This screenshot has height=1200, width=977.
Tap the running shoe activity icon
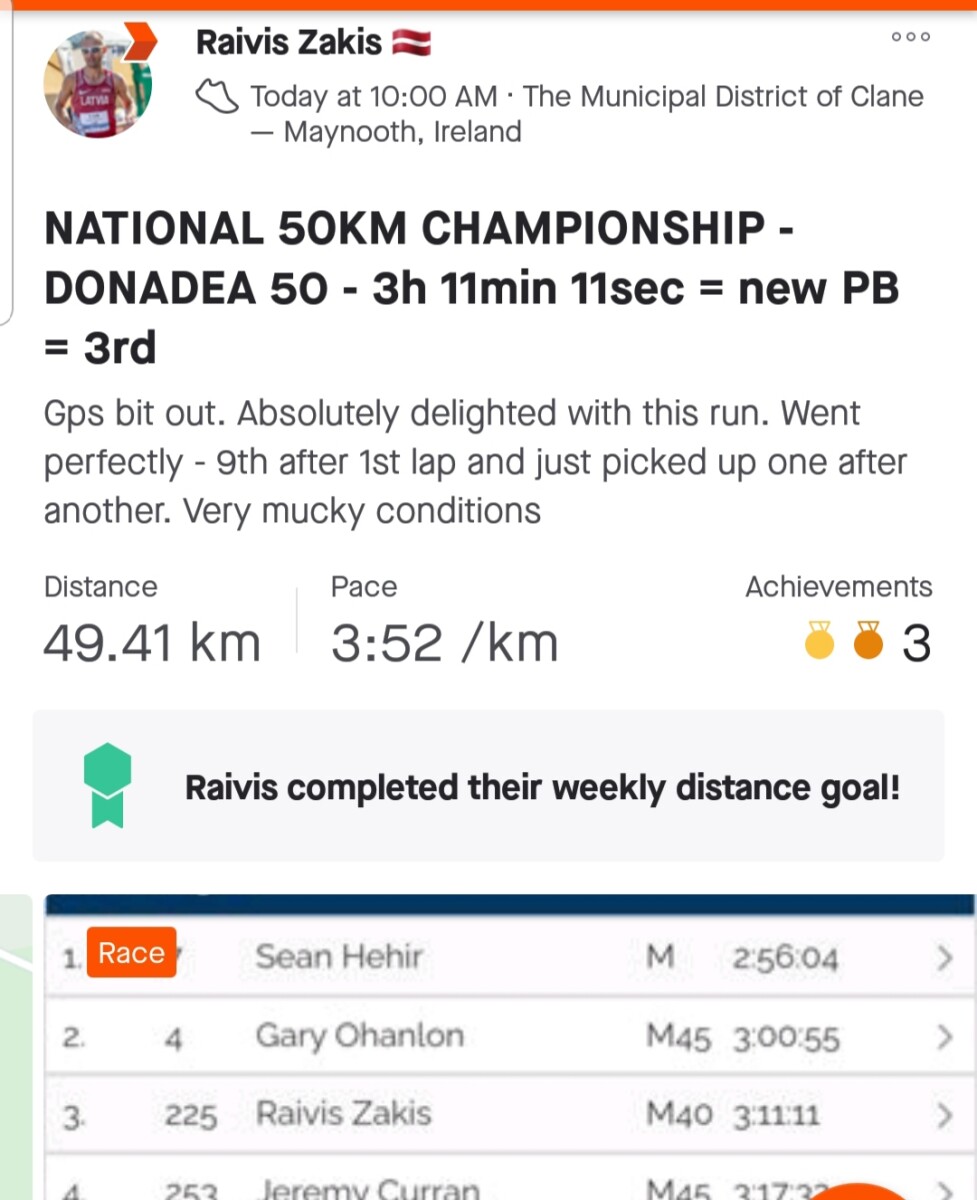click(217, 97)
